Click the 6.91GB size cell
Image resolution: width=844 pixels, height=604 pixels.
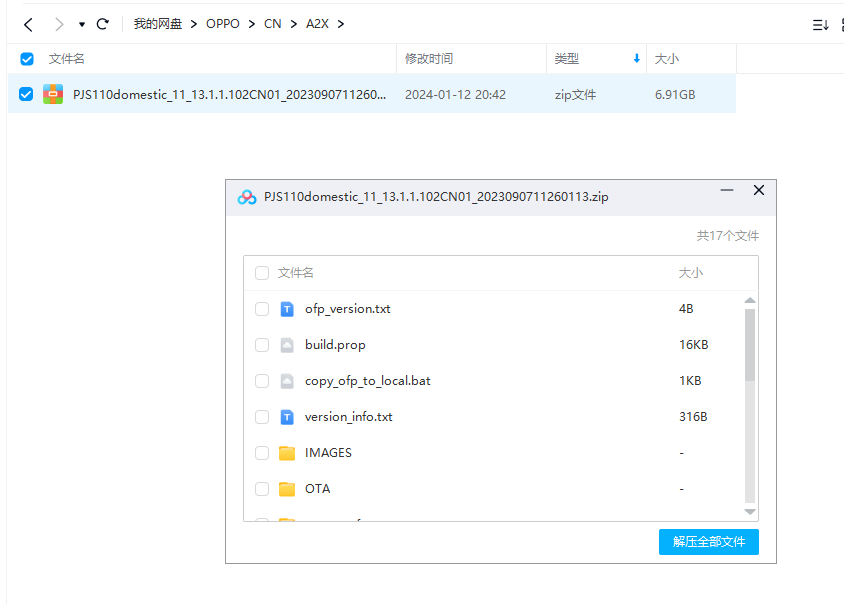(675, 95)
